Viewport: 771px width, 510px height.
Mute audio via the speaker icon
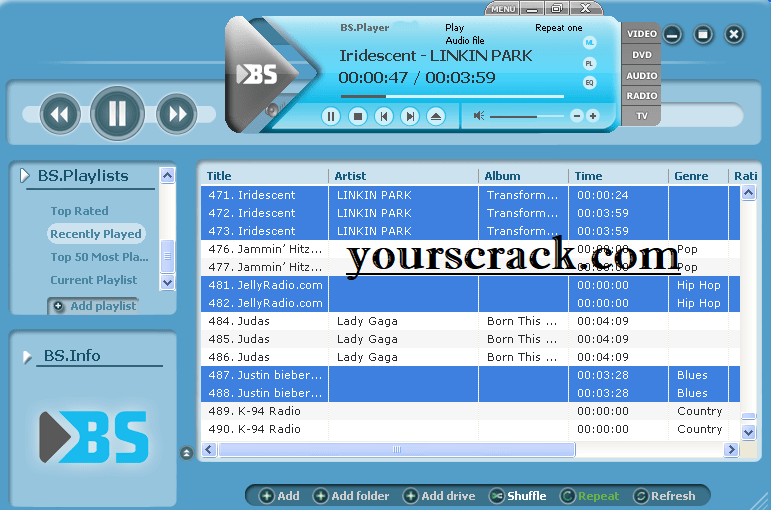click(478, 116)
